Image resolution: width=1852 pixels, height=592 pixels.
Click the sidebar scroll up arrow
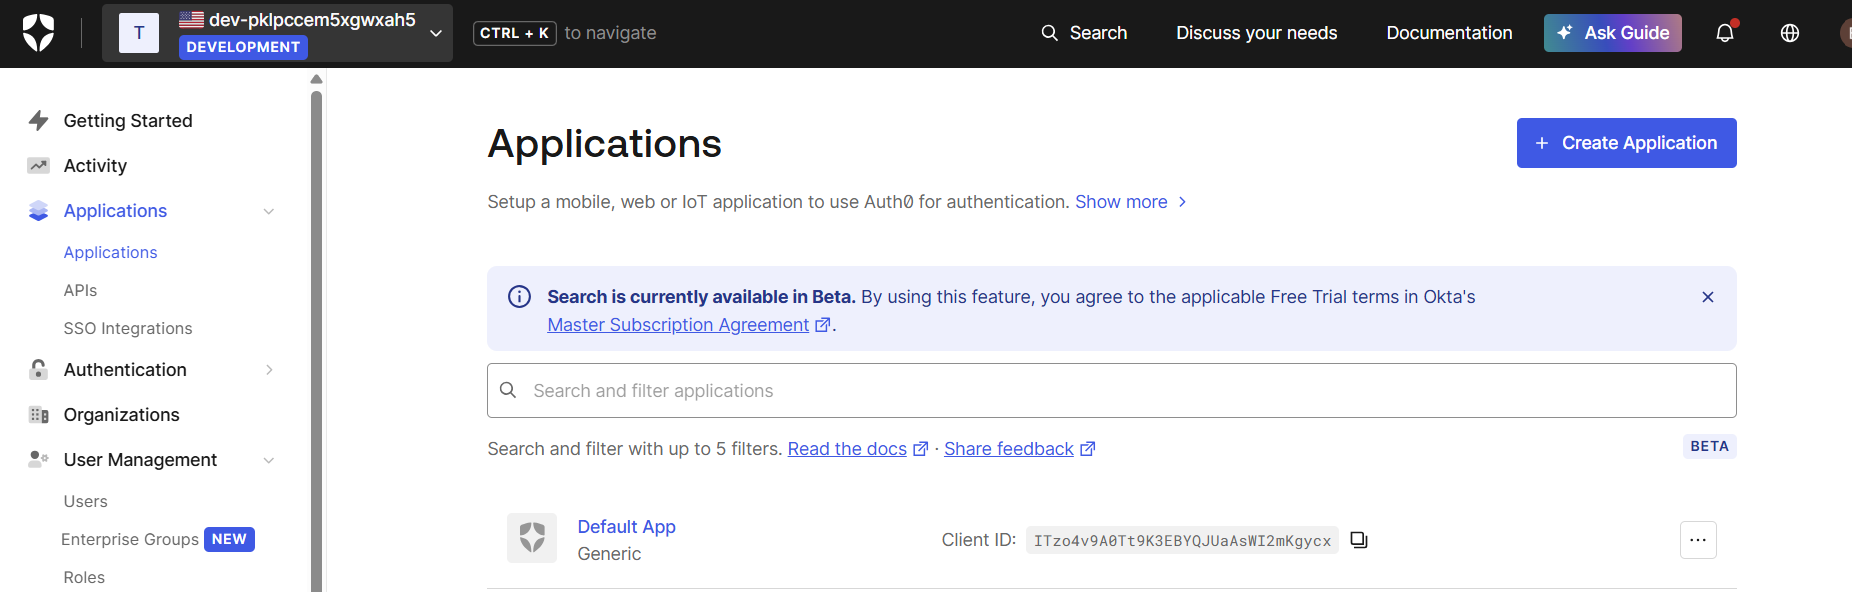316,79
